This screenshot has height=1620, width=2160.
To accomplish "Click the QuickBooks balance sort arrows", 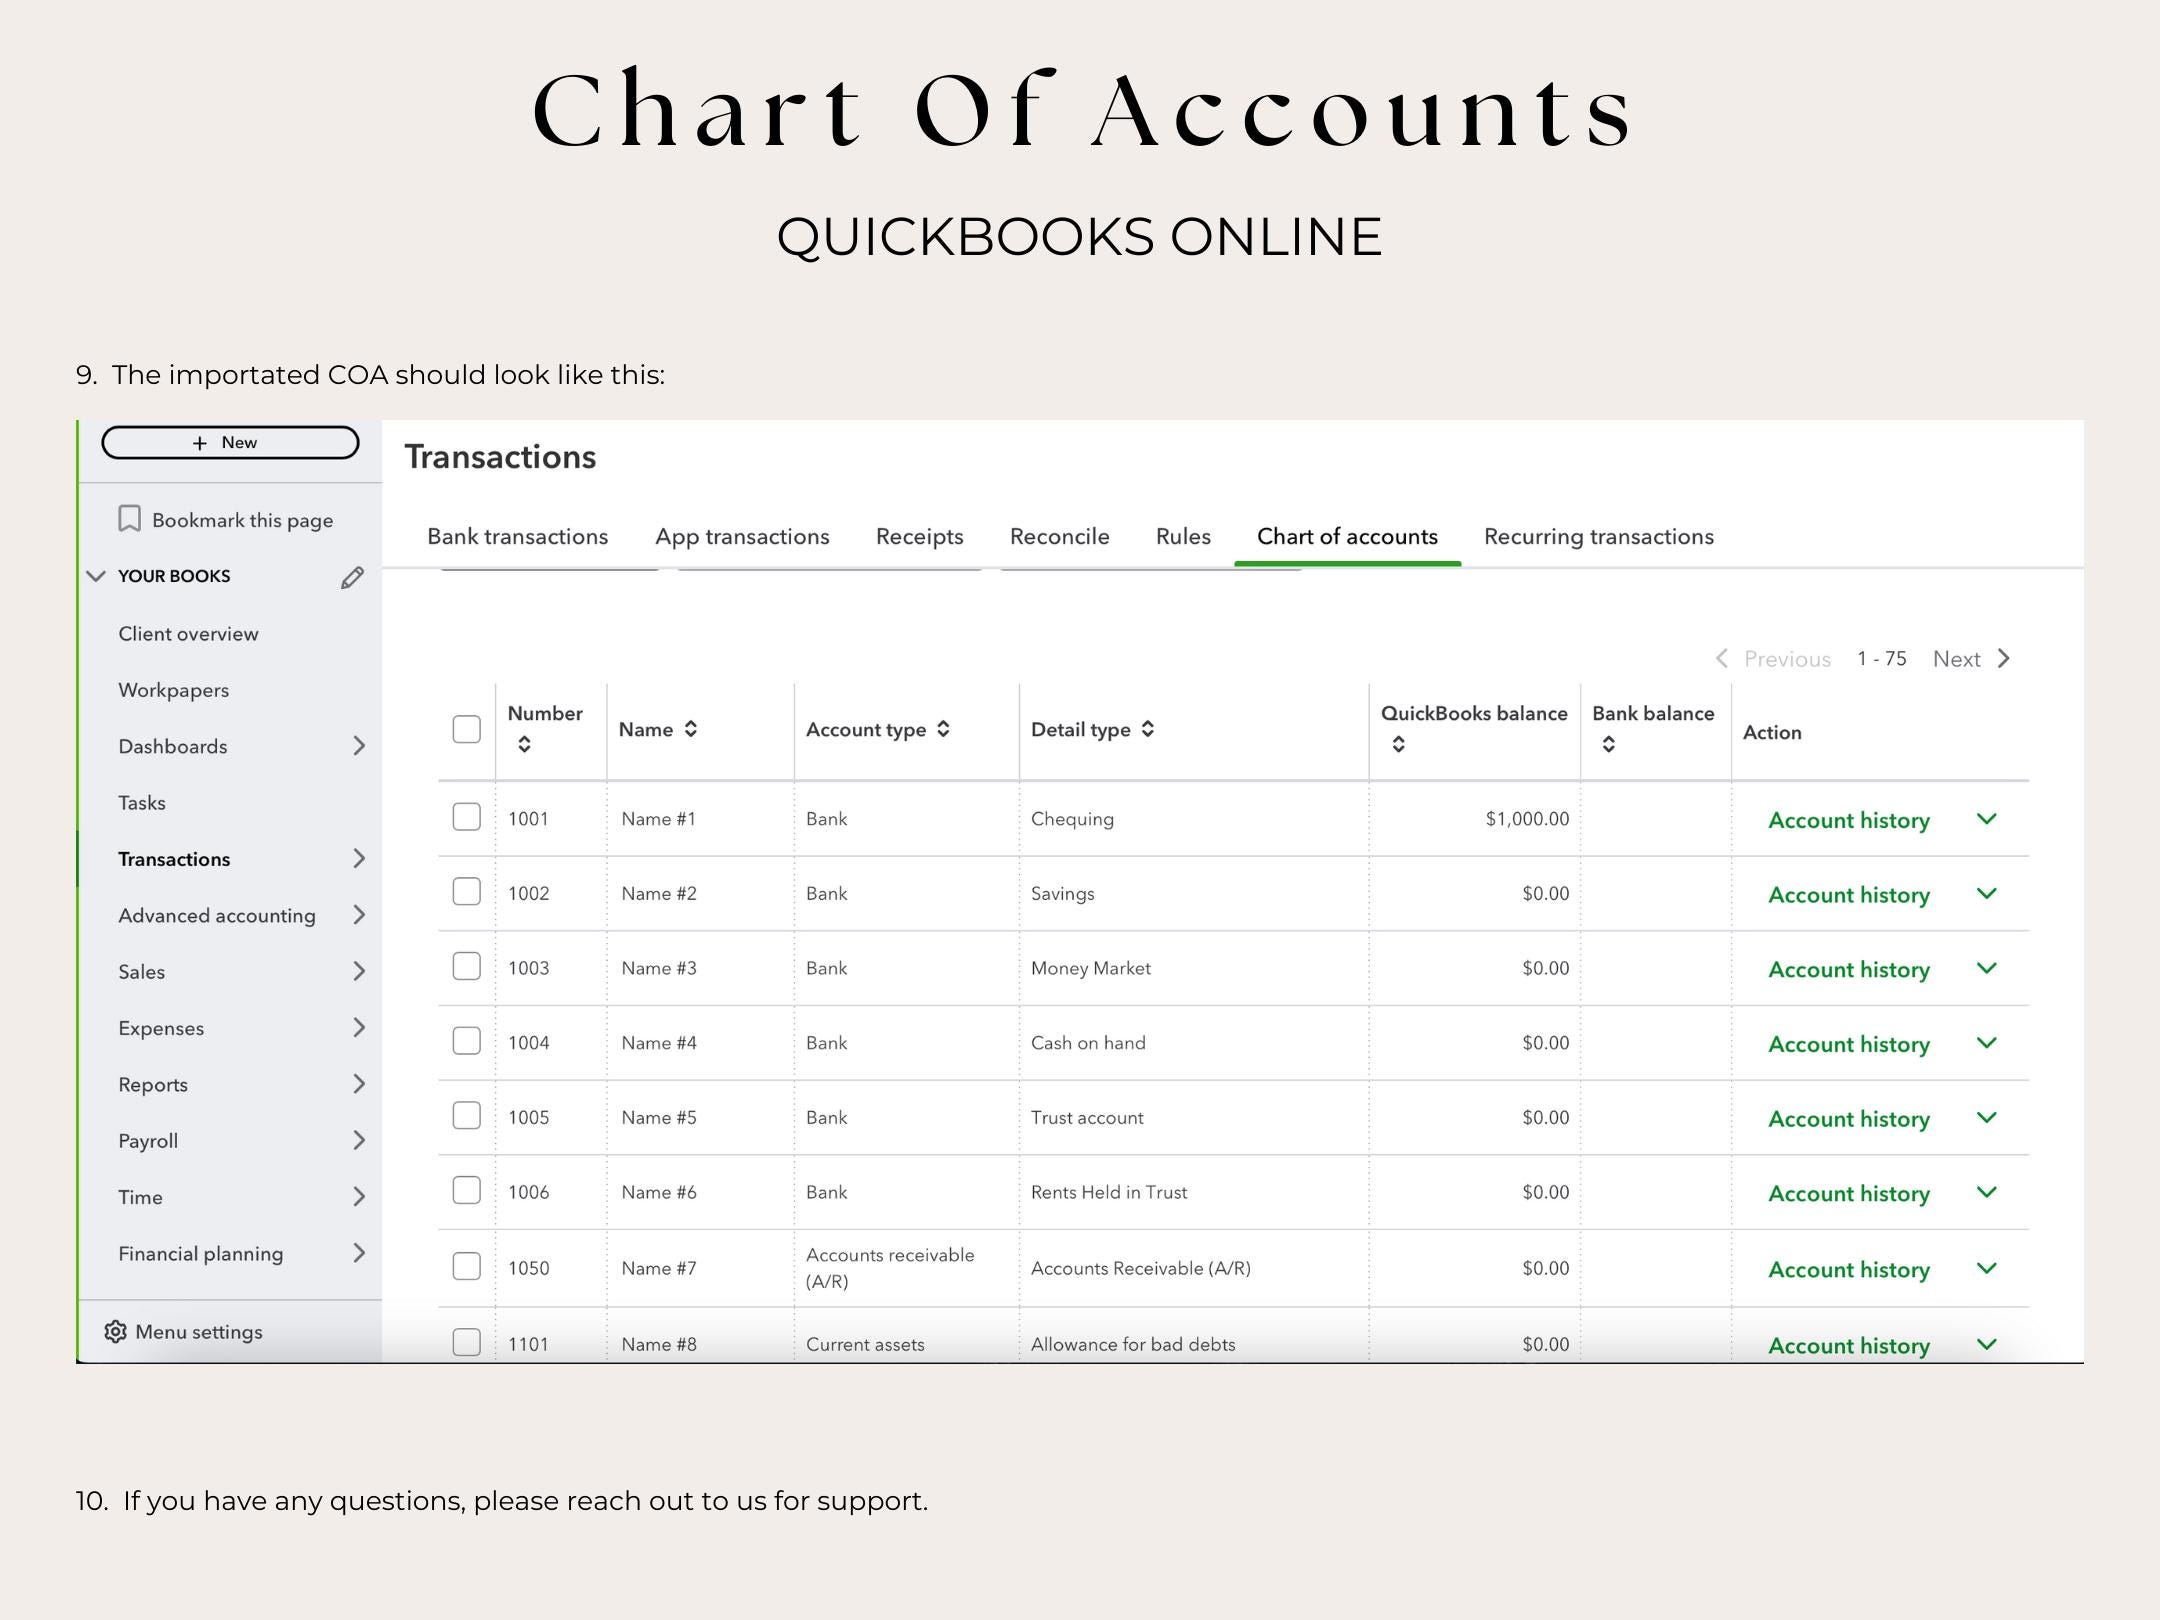I will pyautogui.click(x=1398, y=743).
